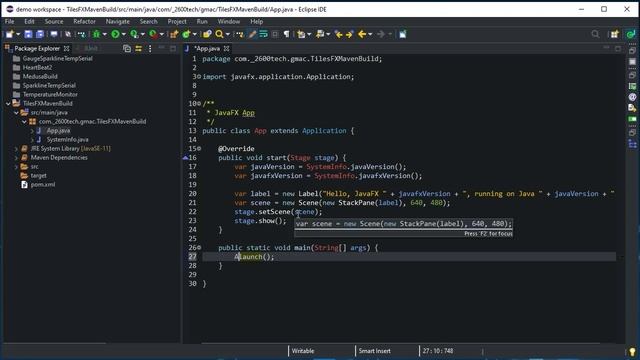
Task: Expand the JRE System Library node
Action: click(16, 149)
